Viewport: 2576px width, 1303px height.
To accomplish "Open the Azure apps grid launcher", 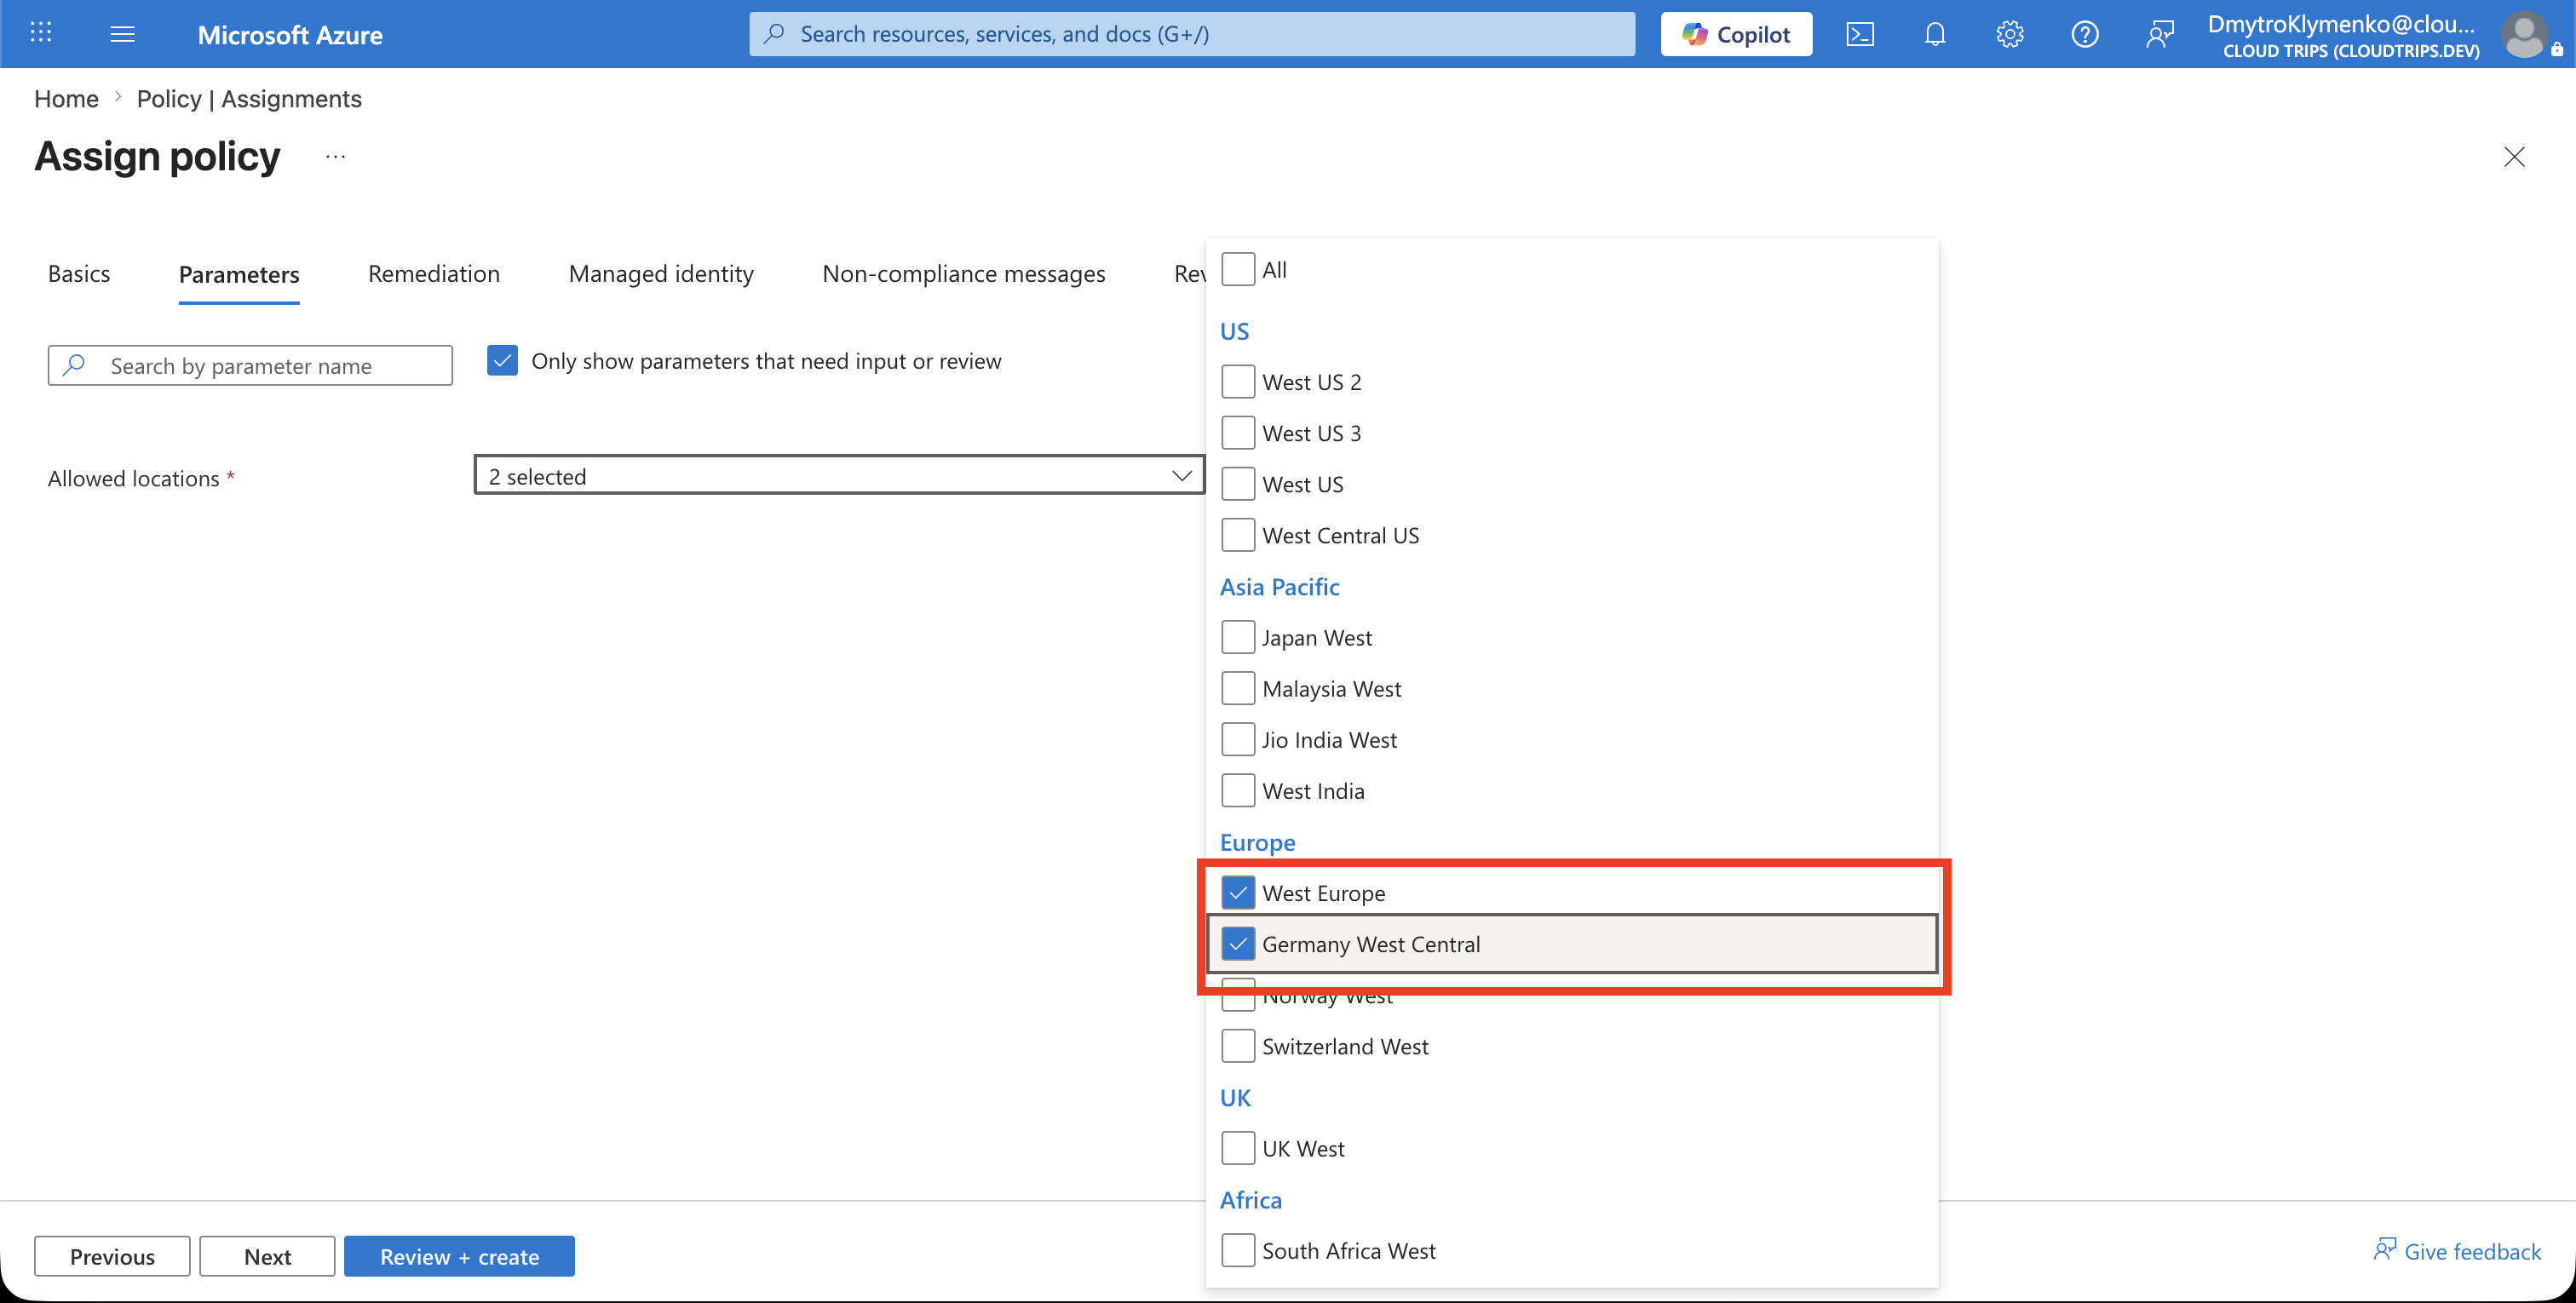I will tap(41, 33).
